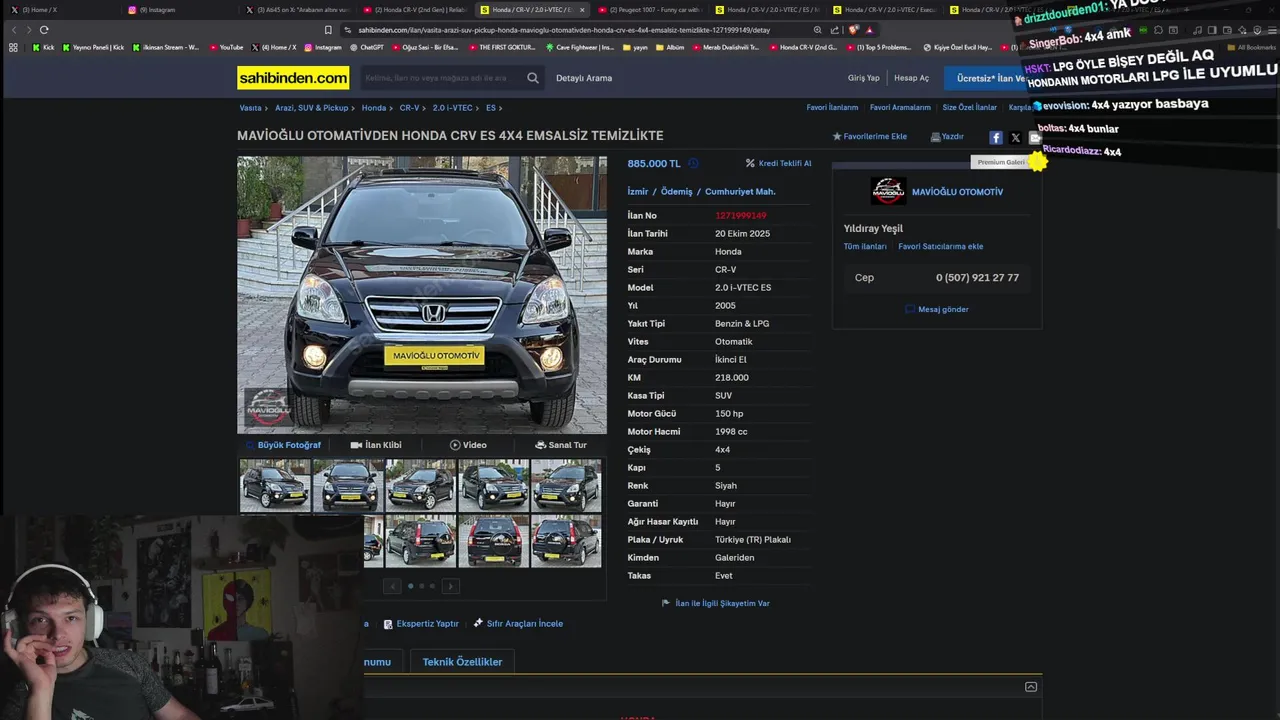Screen dimensions: 1280x720
Task: Open Tüm İlanları of the seller
Action: pos(865,247)
